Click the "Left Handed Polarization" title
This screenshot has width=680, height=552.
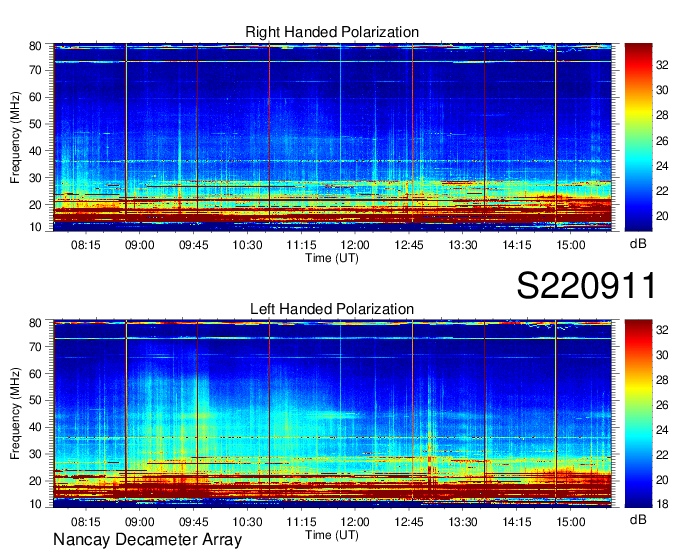[x=332, y=309]
